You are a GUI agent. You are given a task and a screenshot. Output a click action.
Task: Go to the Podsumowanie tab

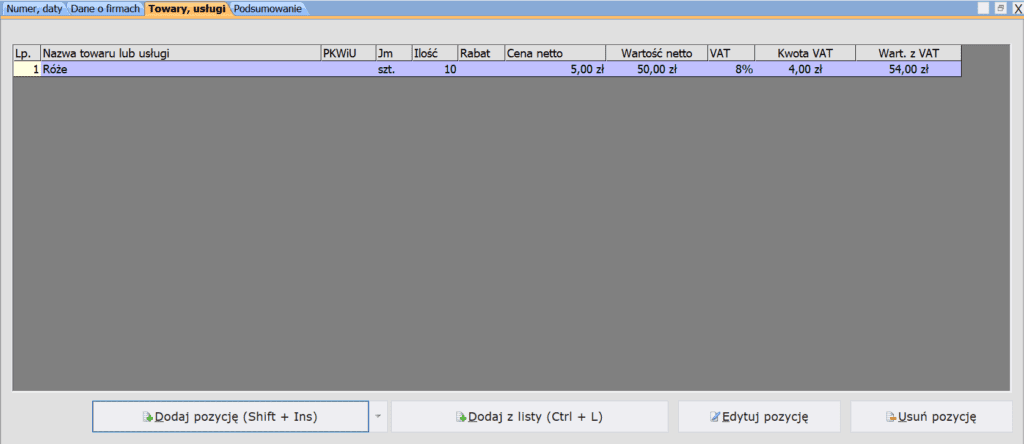[x=267, y=8]
